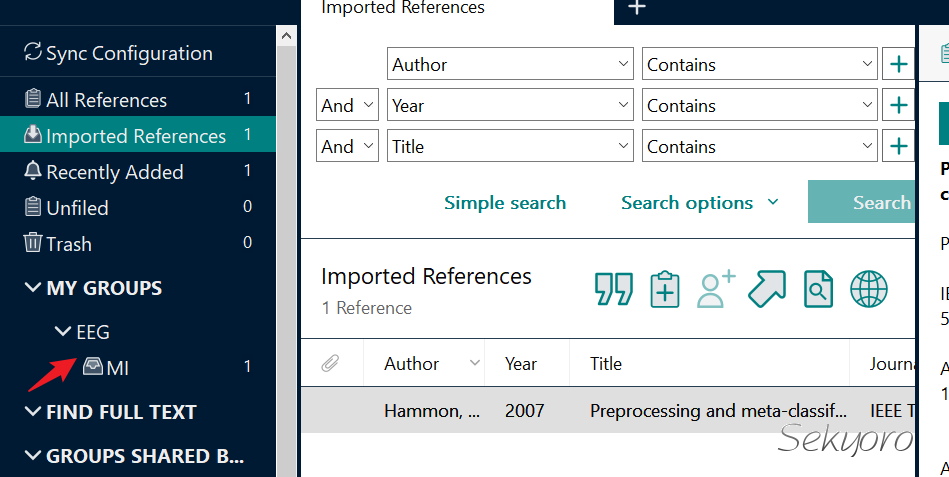Click the Insert Citation quote-marks icon
The image size is (949, 477).
point(614,289)
